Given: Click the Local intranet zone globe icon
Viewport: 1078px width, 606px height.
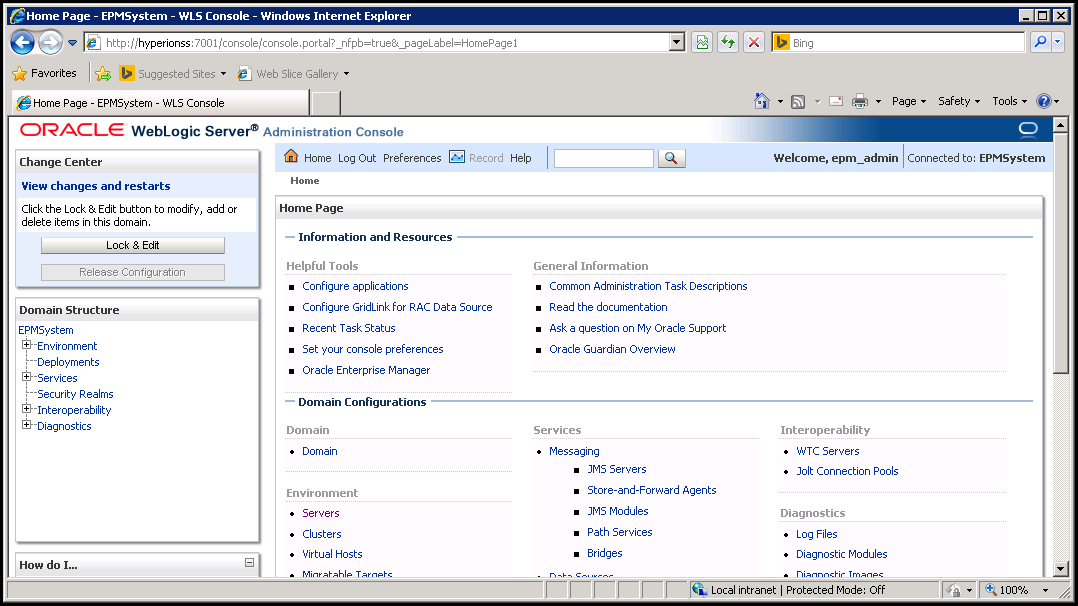Looking at the screenshot, I should click(700, 589).
